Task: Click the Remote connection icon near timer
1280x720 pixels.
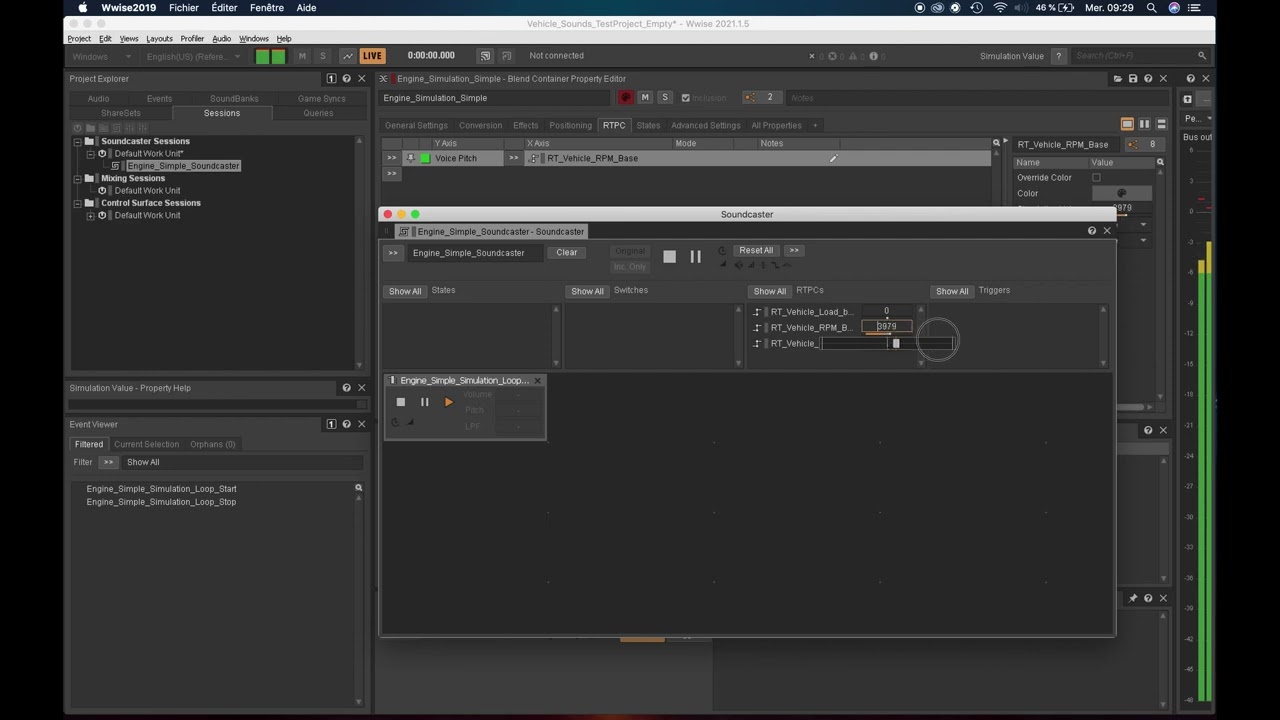Action: (x=485, y=56)
